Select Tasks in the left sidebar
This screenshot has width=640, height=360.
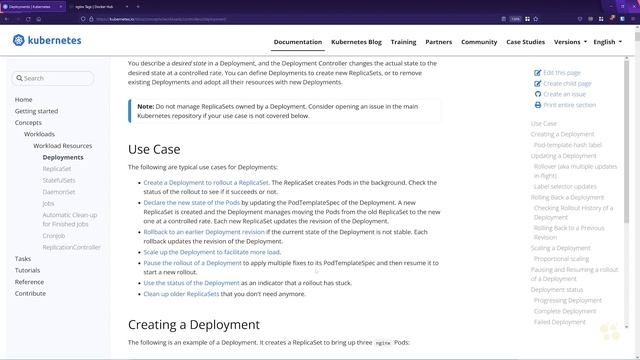(23, 258)
